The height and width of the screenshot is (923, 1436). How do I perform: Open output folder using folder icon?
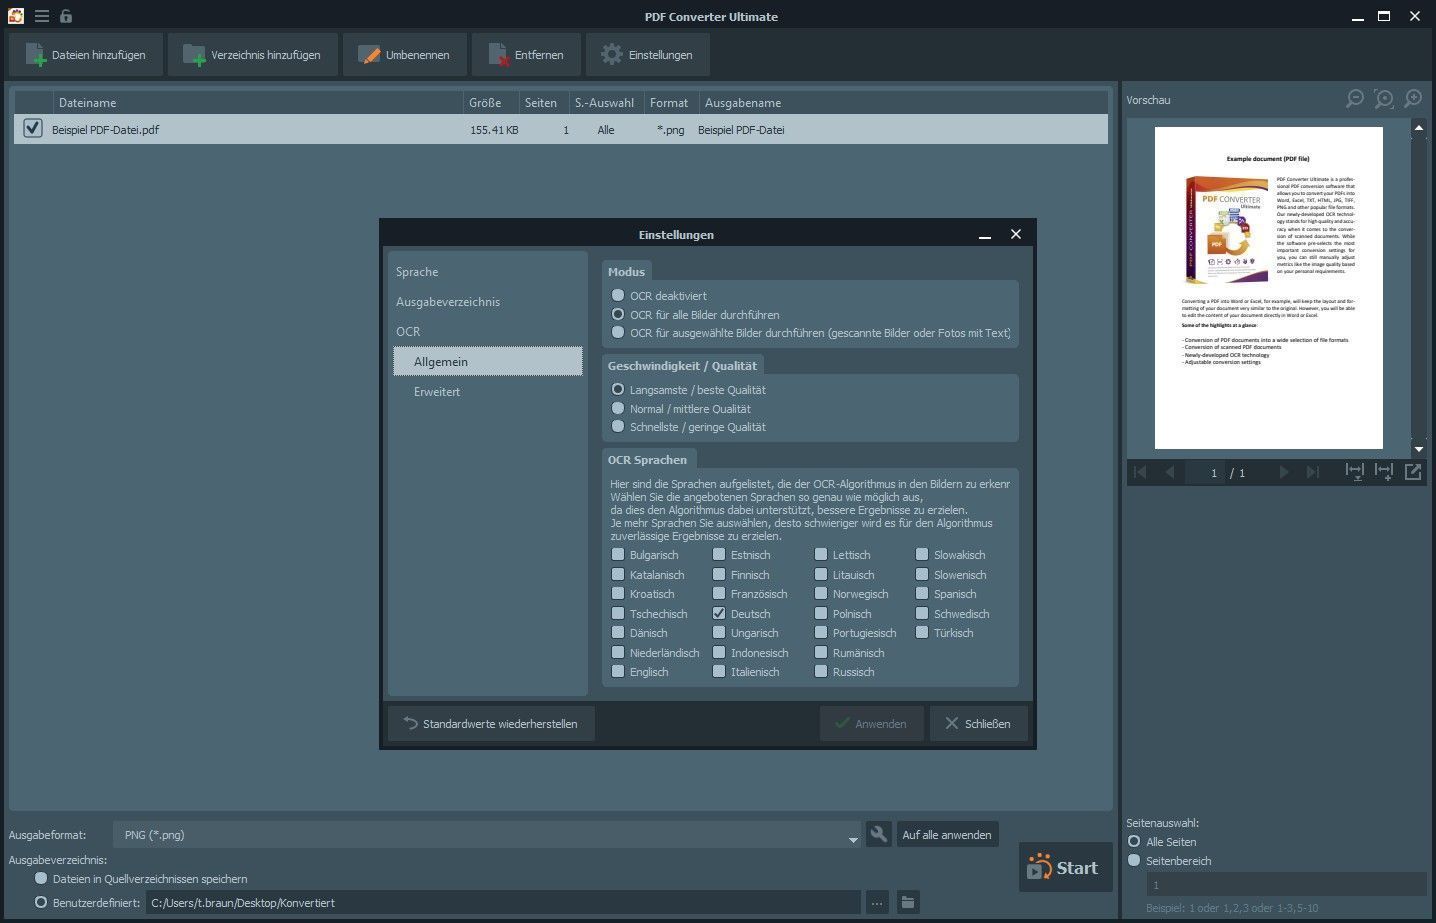point(907,902)
